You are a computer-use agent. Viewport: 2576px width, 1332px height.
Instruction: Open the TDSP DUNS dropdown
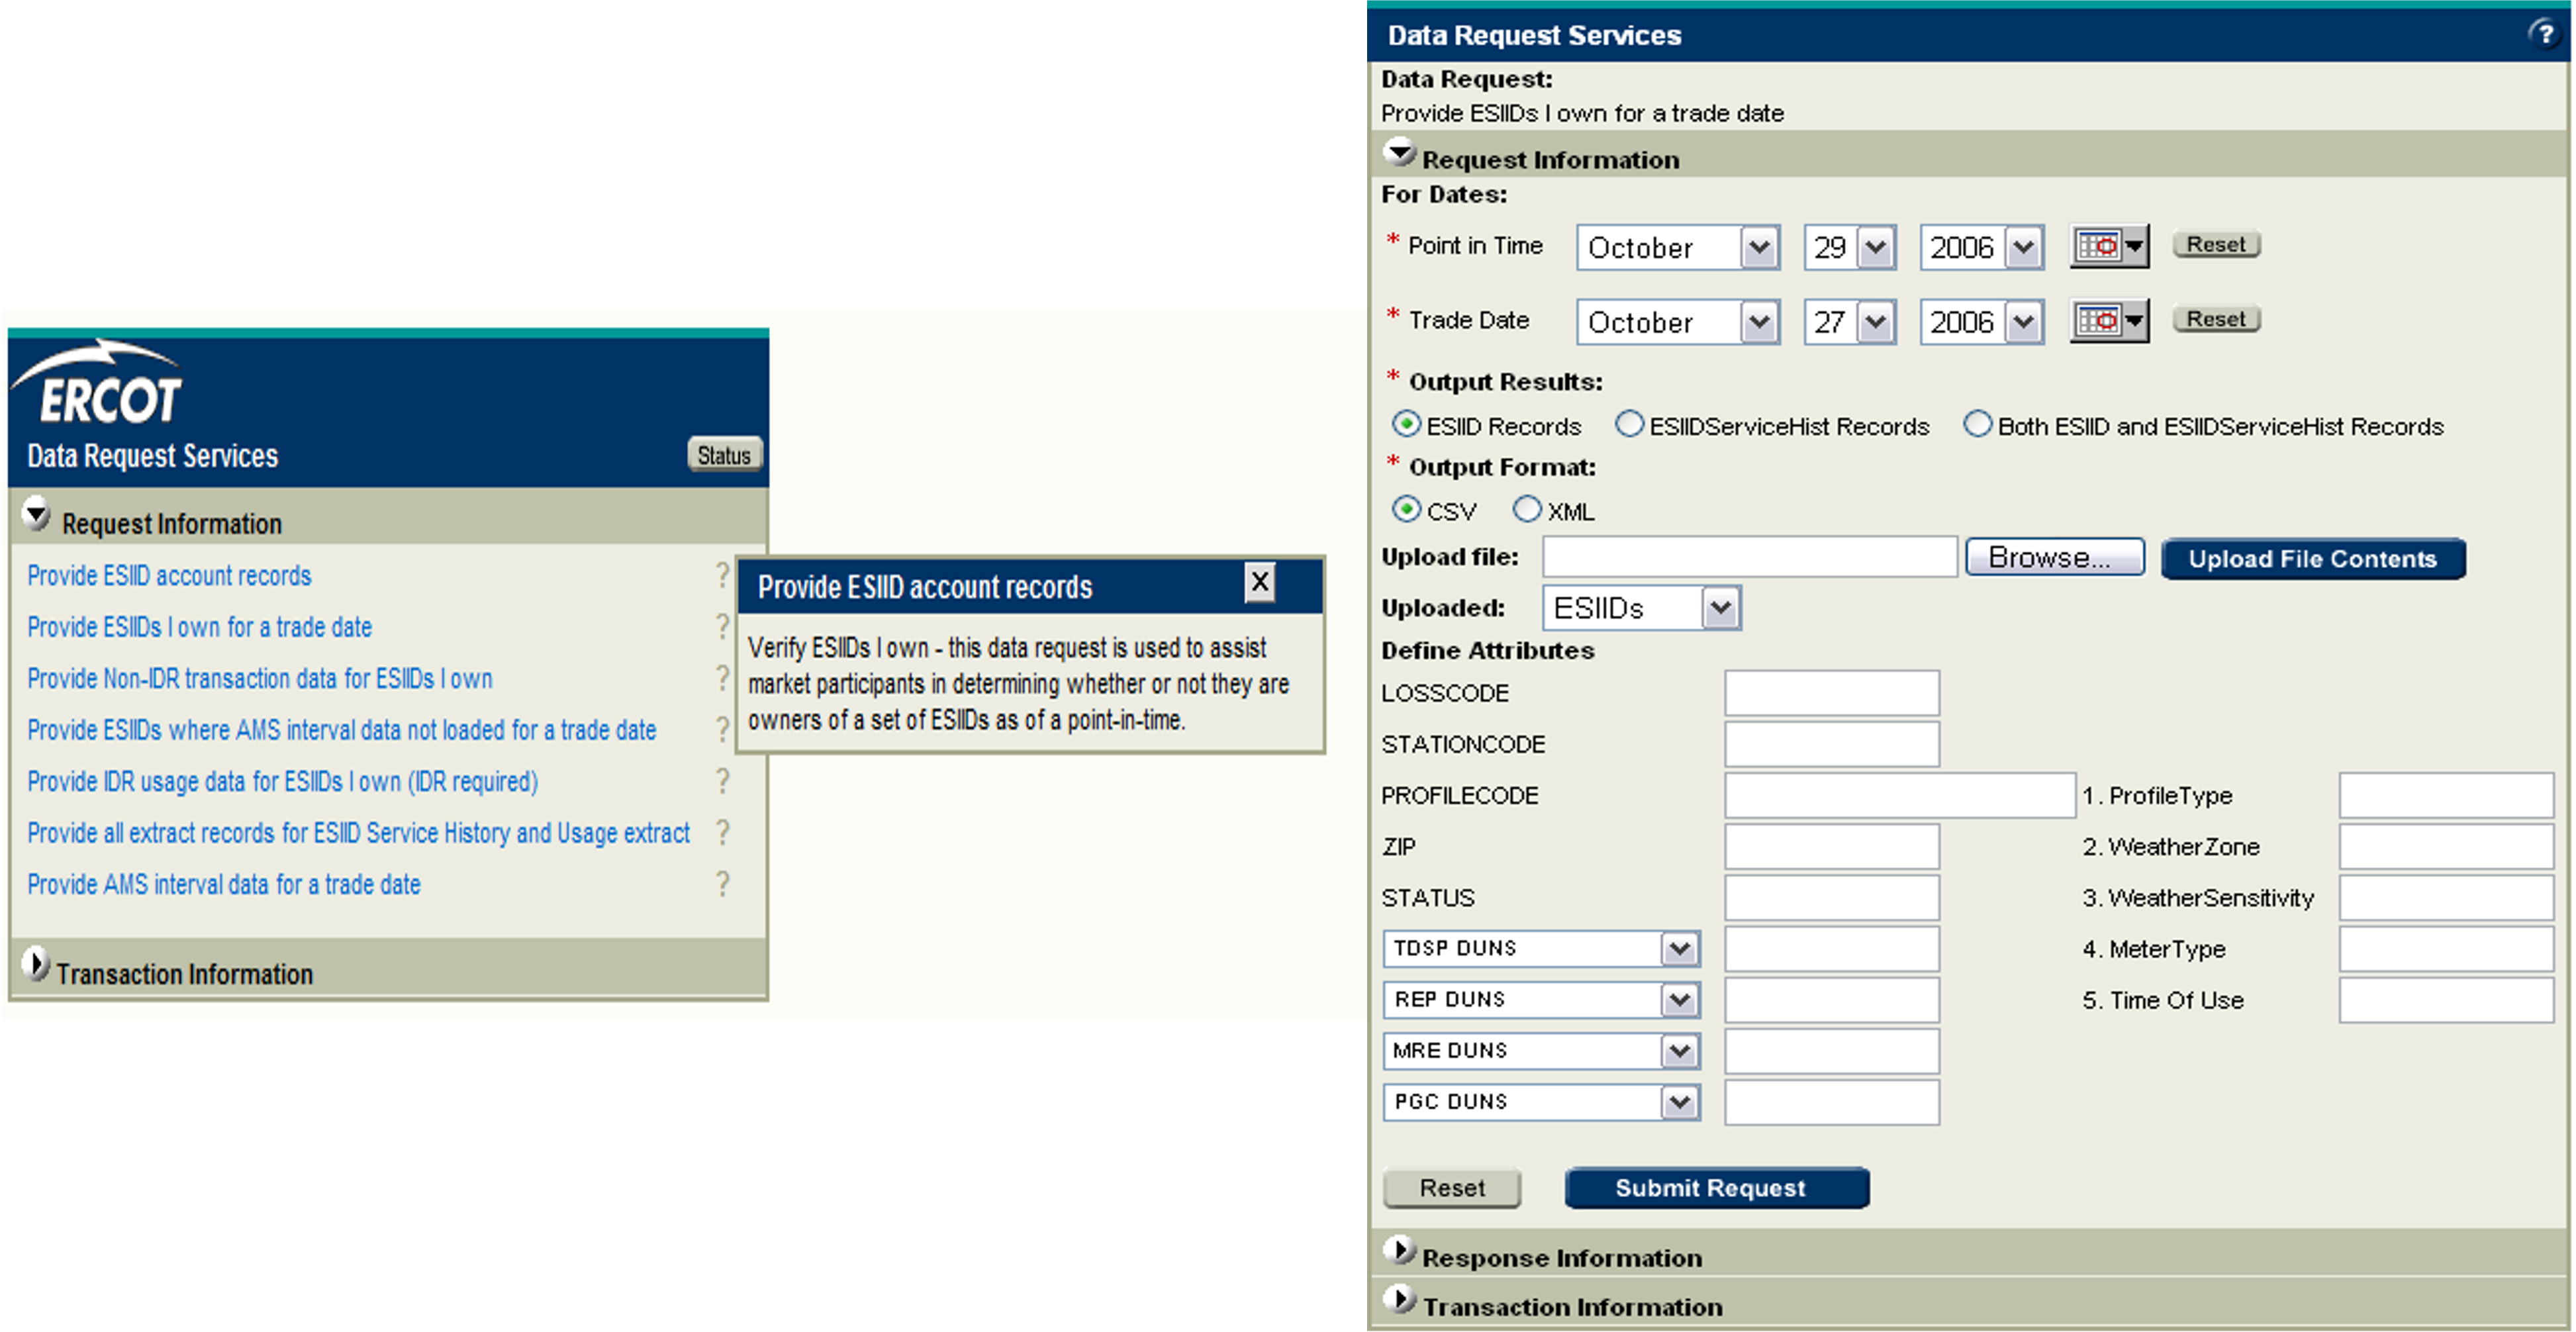click(1542, 949)
